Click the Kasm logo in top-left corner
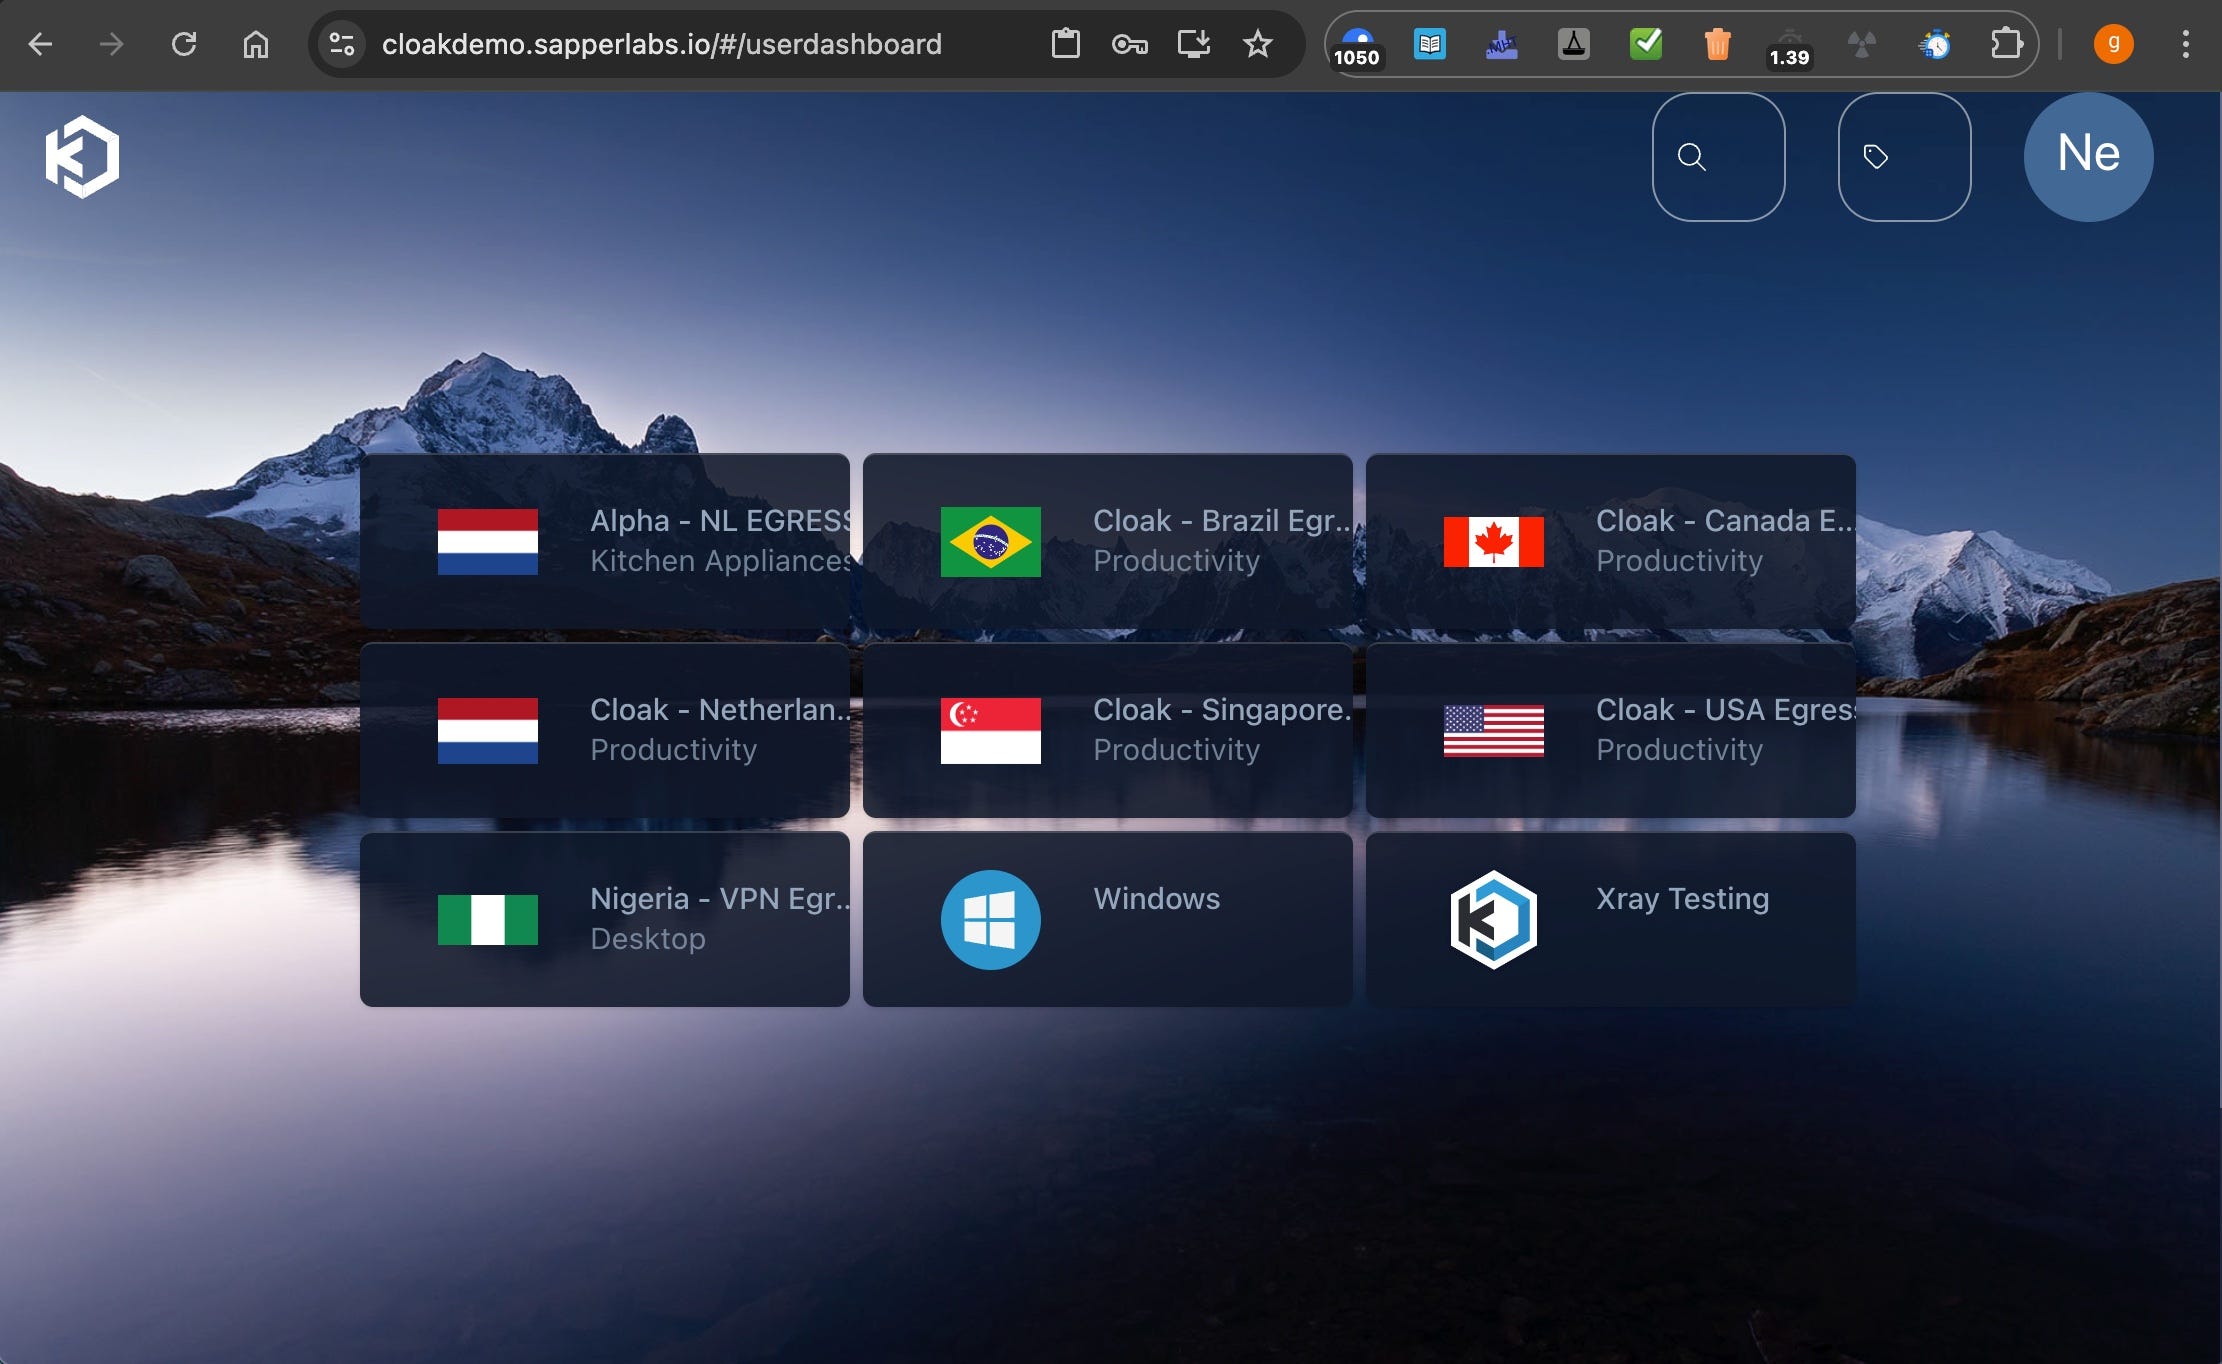The image size is (2222, 1364). 82,156
